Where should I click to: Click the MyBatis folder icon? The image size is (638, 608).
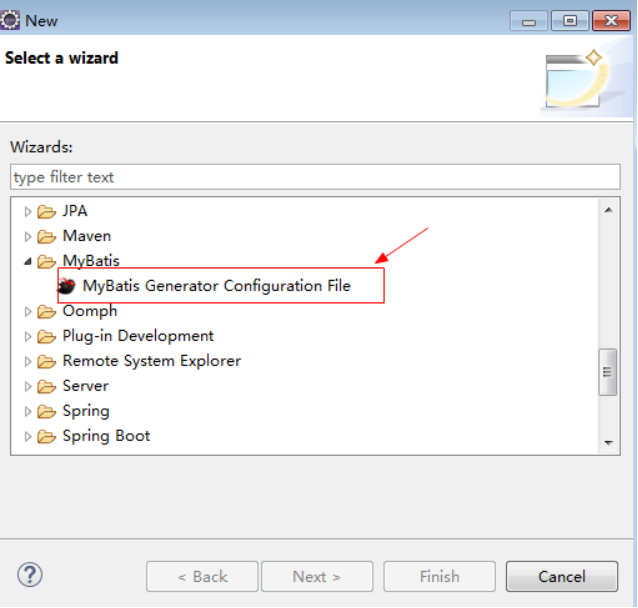pyautogui.click(x=46, y=262)
